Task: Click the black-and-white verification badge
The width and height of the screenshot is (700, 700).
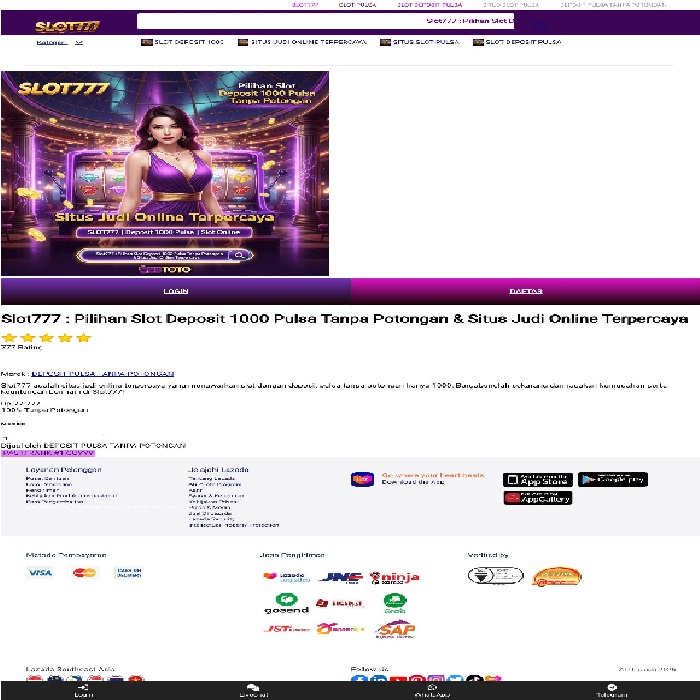Action: [x=496, y=575]
